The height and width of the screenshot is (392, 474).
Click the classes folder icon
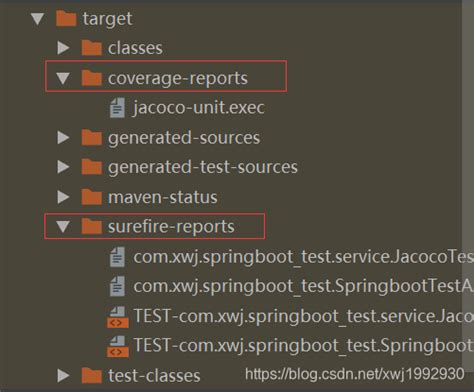(x=91, y=48)
